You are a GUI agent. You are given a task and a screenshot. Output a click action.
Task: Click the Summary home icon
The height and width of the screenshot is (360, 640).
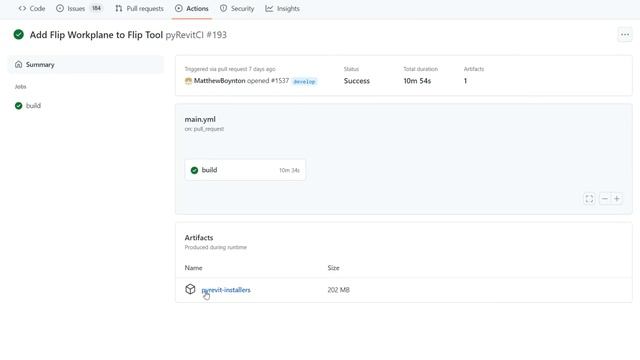click(18, 64)
